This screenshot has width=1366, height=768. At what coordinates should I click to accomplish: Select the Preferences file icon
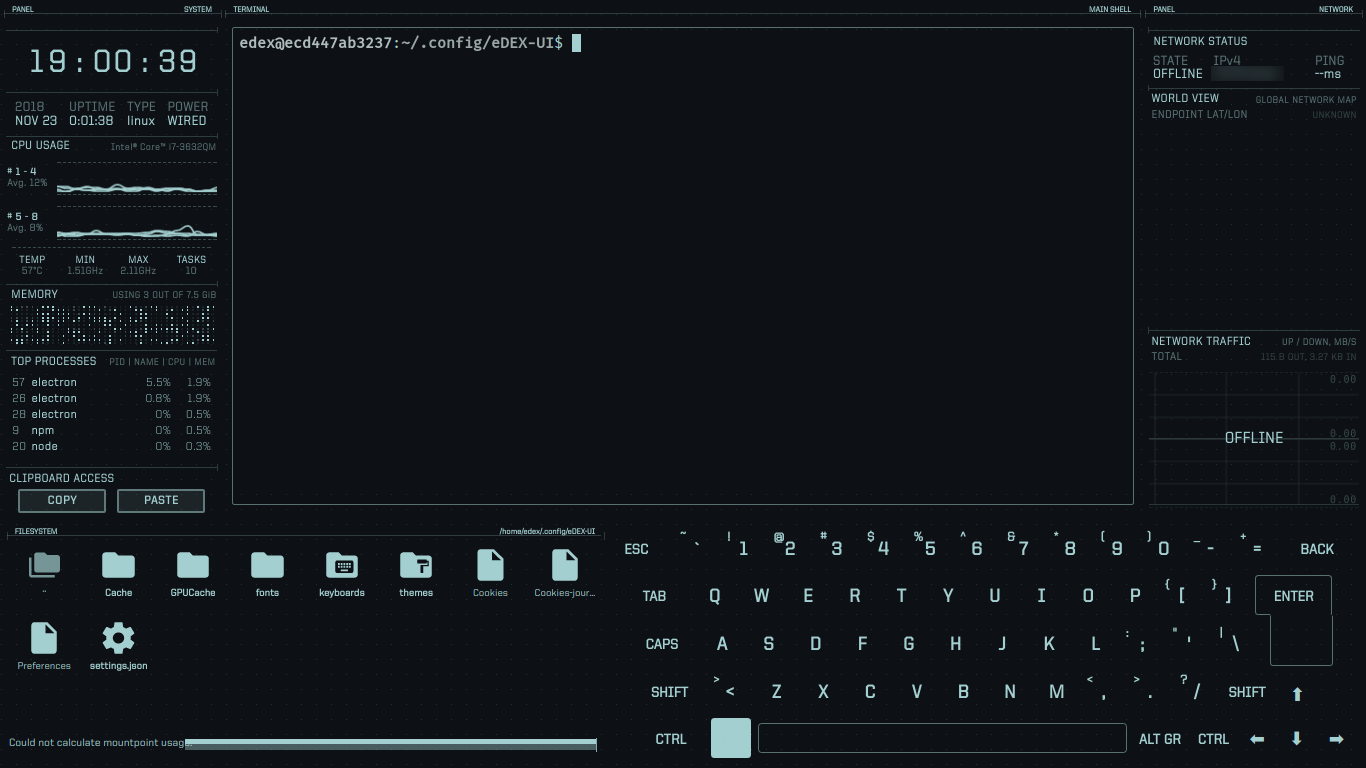pyautogui.click(x=44, y=638)
